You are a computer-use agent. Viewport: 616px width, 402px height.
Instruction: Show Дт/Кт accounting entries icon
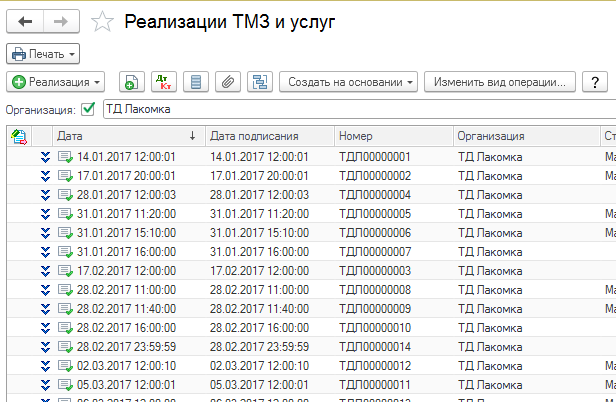(x=163, y=81)
